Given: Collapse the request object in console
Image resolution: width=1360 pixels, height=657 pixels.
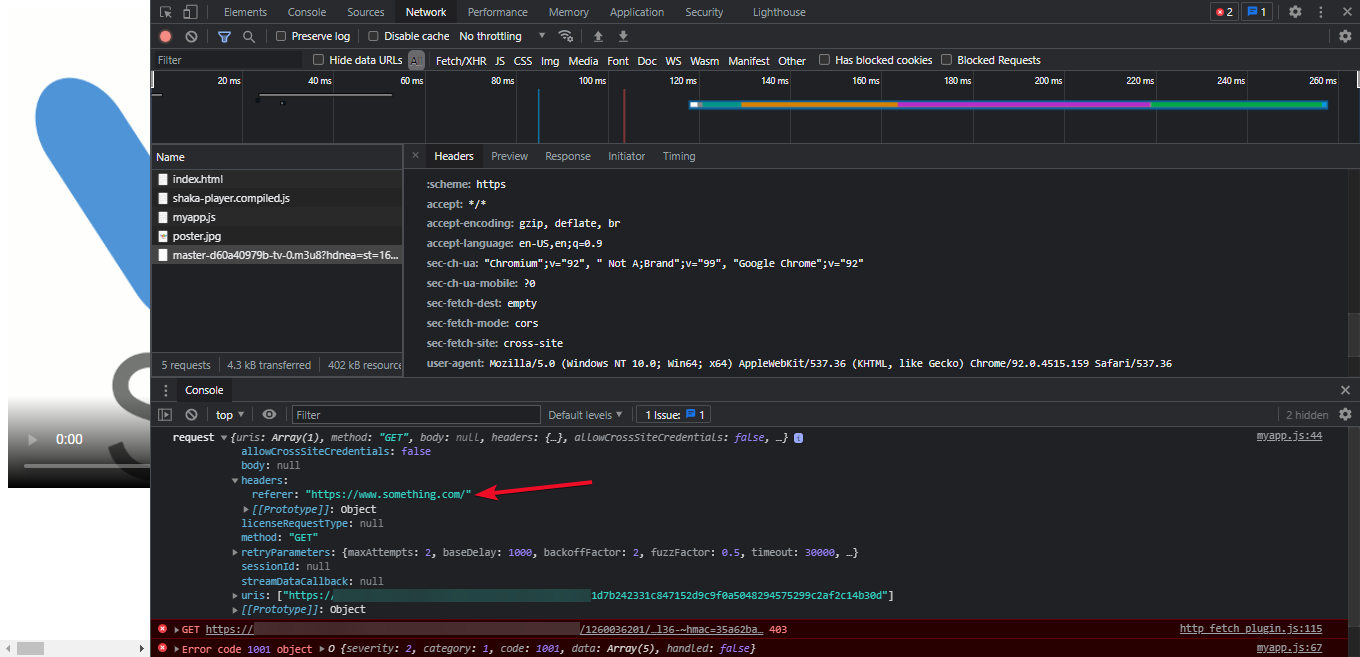Looking at the screenshot, I should click(x=223, y=438).
